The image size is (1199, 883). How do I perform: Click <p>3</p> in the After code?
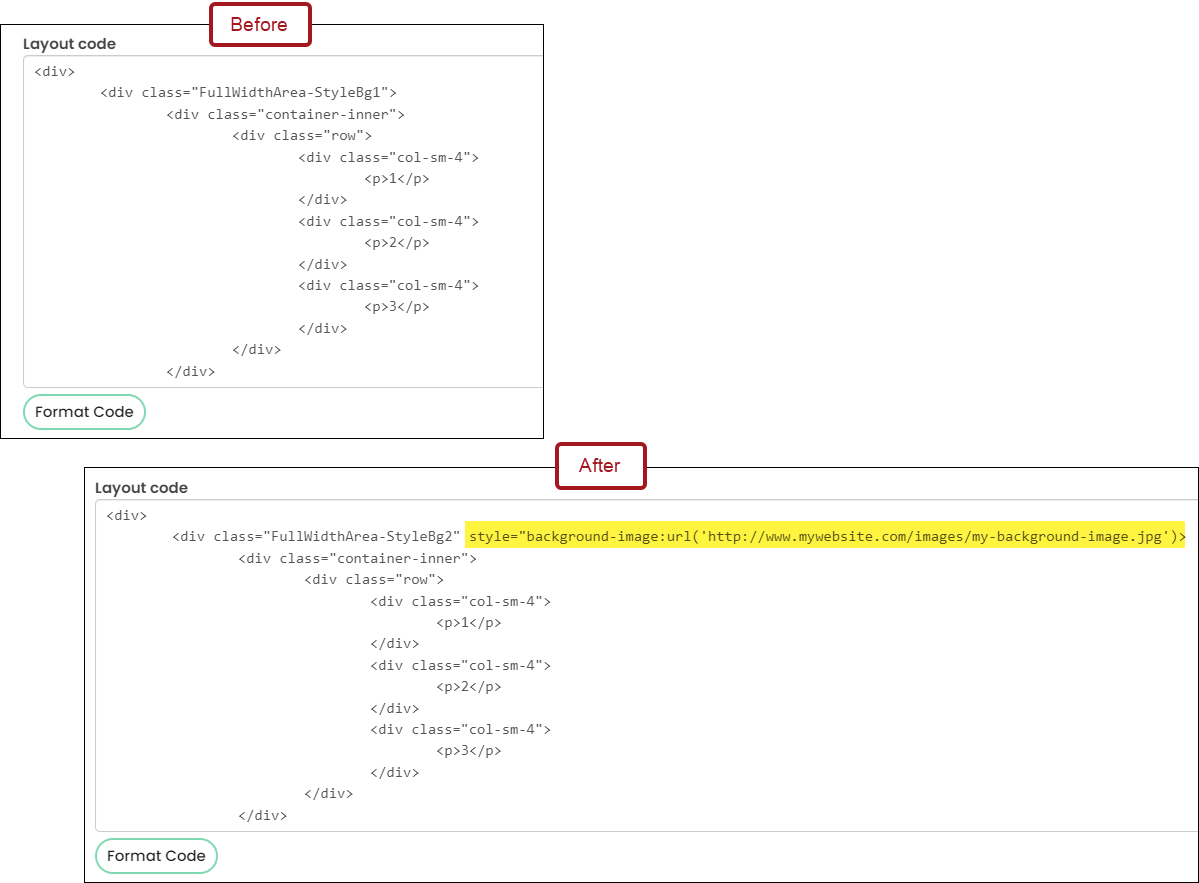click(469, 752)
